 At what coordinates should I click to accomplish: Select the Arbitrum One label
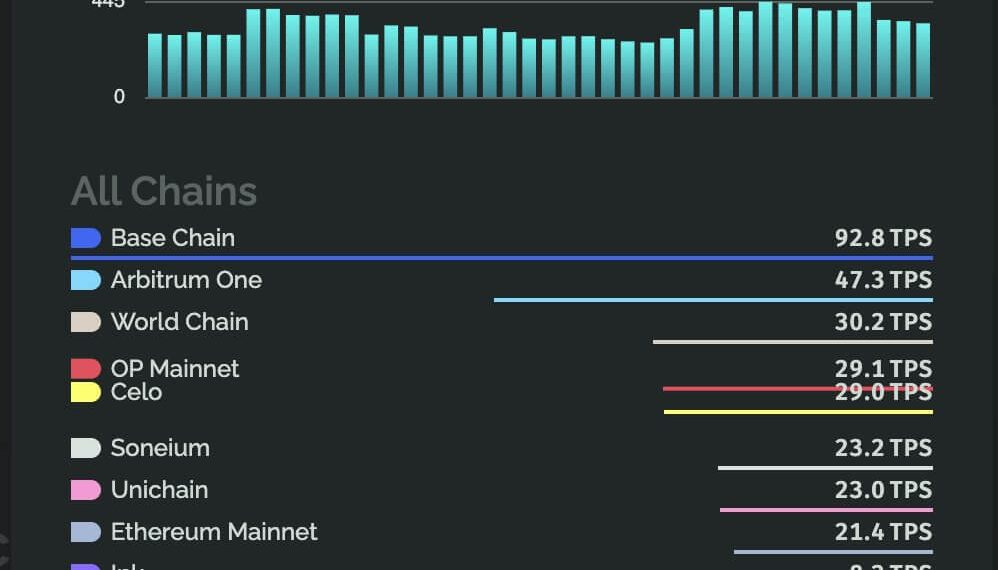tap(186, 280)
